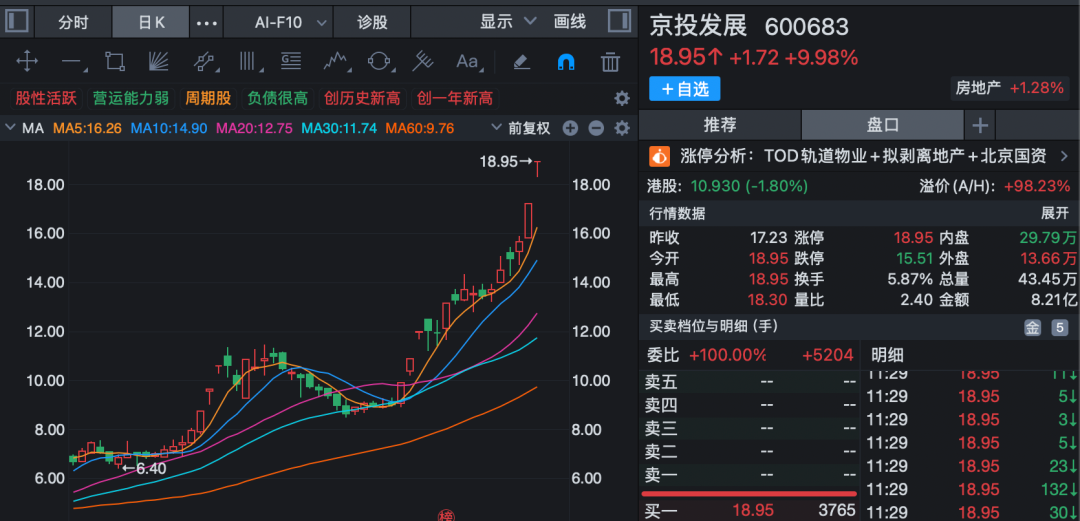Open the 诊股 tab

372,22
